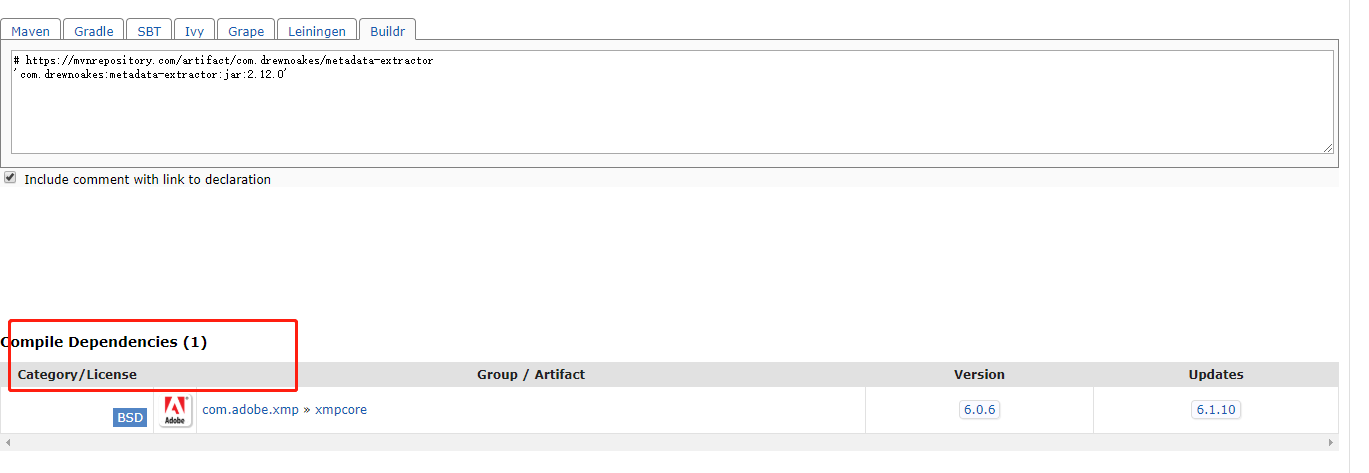The image size is (1369, 473).
Task: Click the right scroll arrow
Action: click(x=1331, y=442)
